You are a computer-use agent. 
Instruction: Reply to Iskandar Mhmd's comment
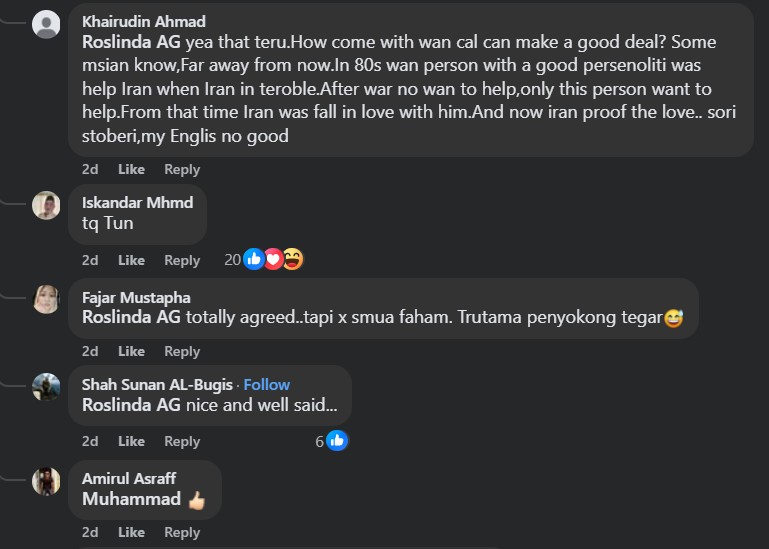tap(182, 260)
